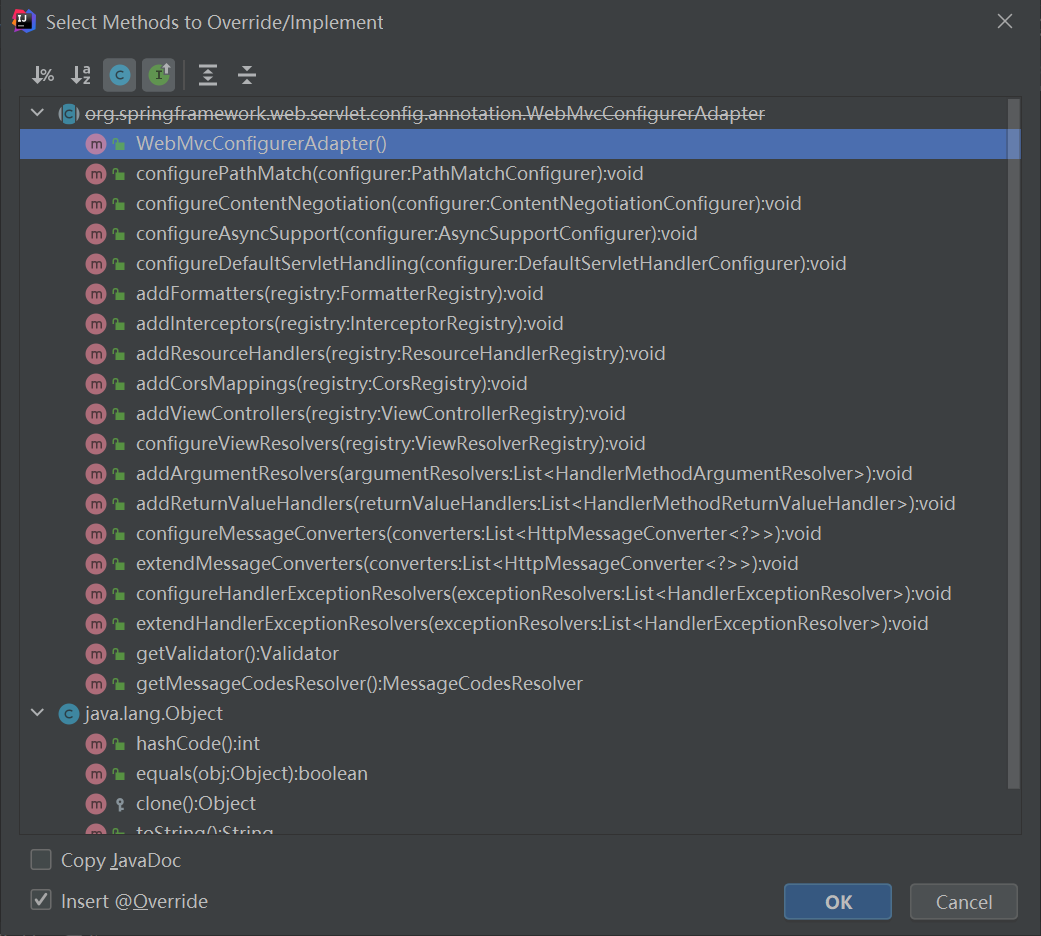Click class icon beside org.springframework WebMvcConfigurerAdapter
1041x936 pixels.
click(x=68, y=114)
